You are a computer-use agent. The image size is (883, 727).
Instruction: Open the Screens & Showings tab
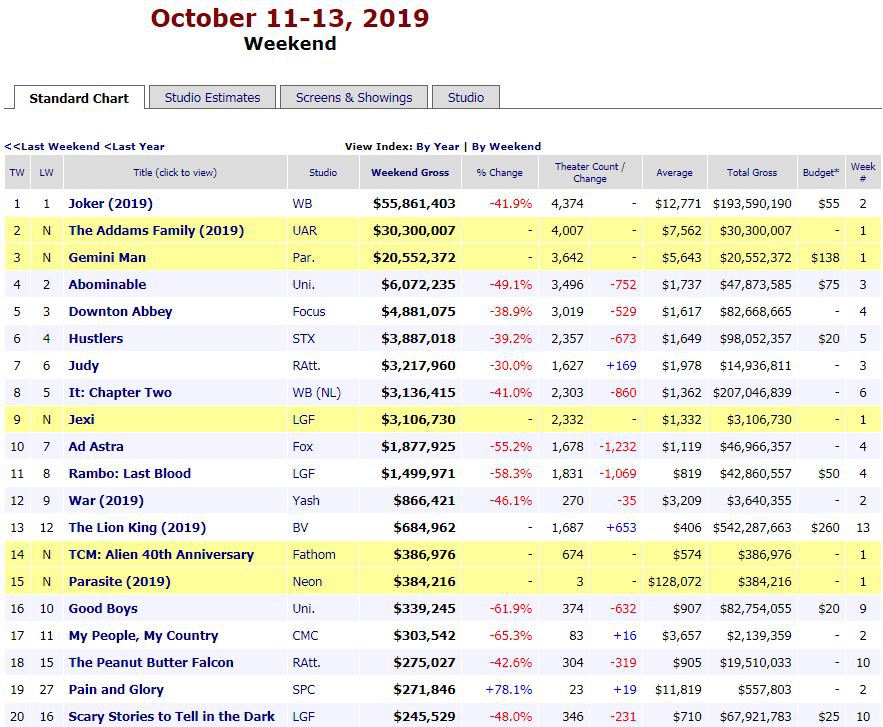click(354, 97)
